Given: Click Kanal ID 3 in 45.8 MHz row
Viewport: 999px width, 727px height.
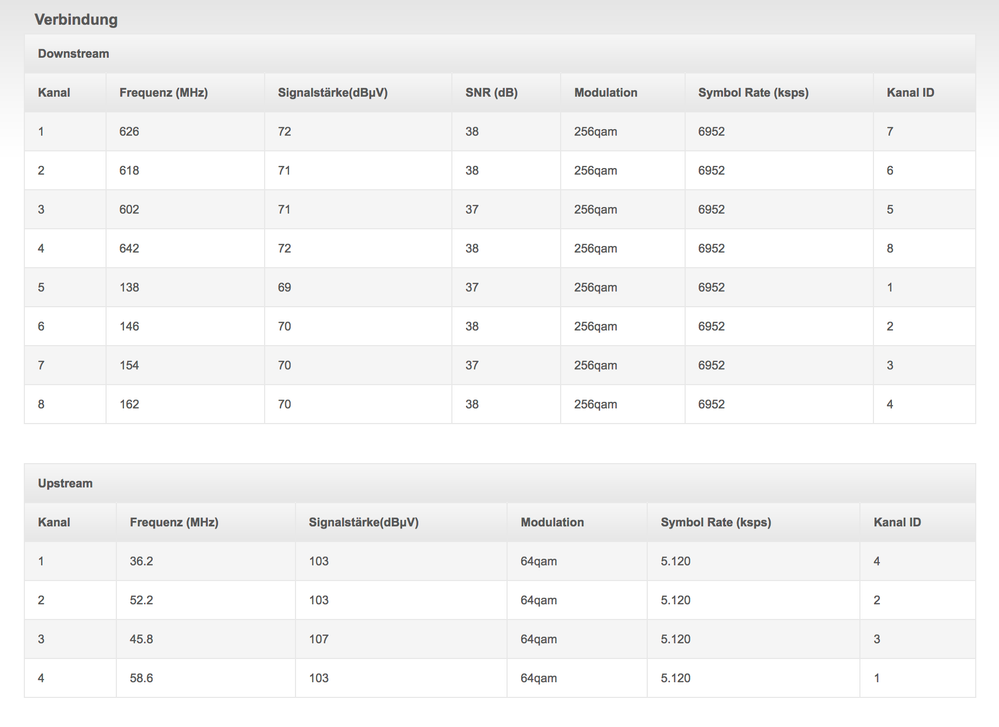Looking at the screenshot, I should pyautogui.click(x=877, y=638).
